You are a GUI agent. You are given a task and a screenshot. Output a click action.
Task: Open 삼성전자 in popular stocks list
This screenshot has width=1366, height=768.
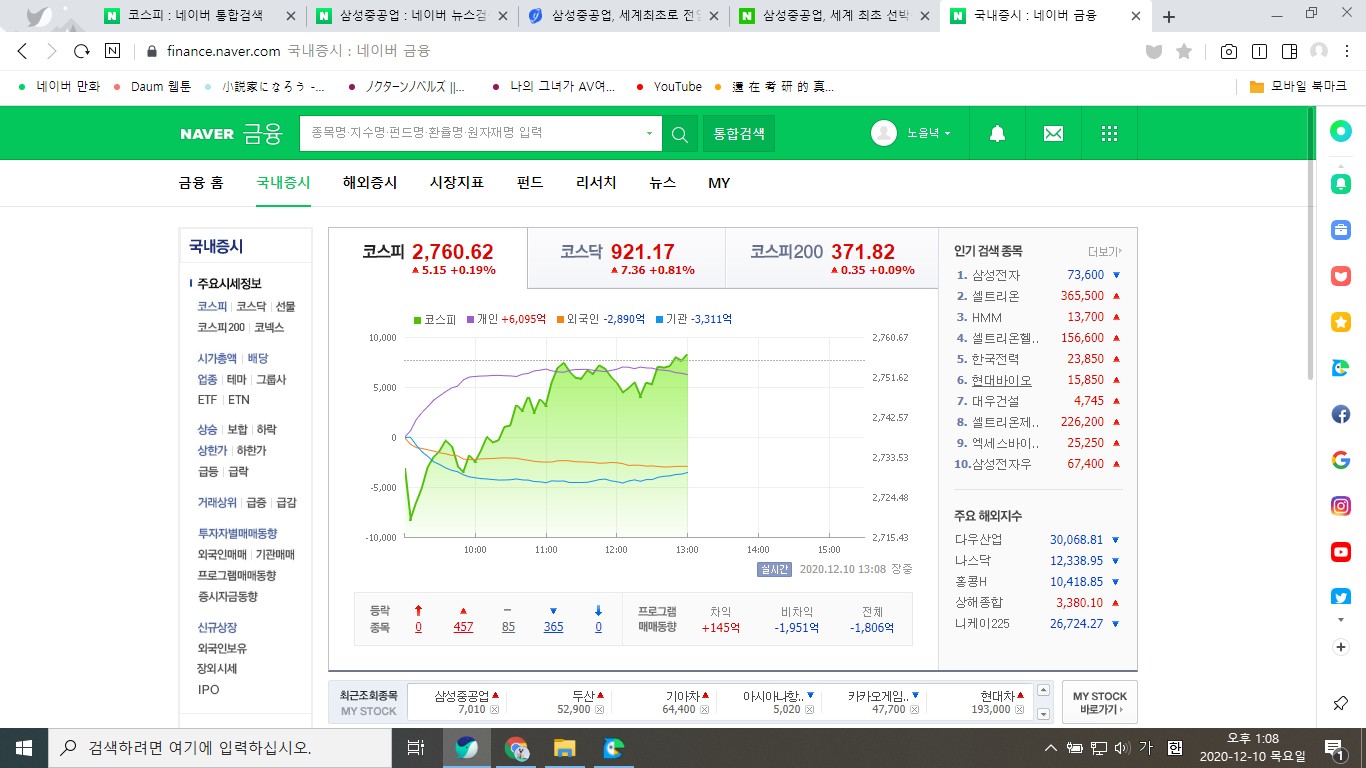(996, 275)
